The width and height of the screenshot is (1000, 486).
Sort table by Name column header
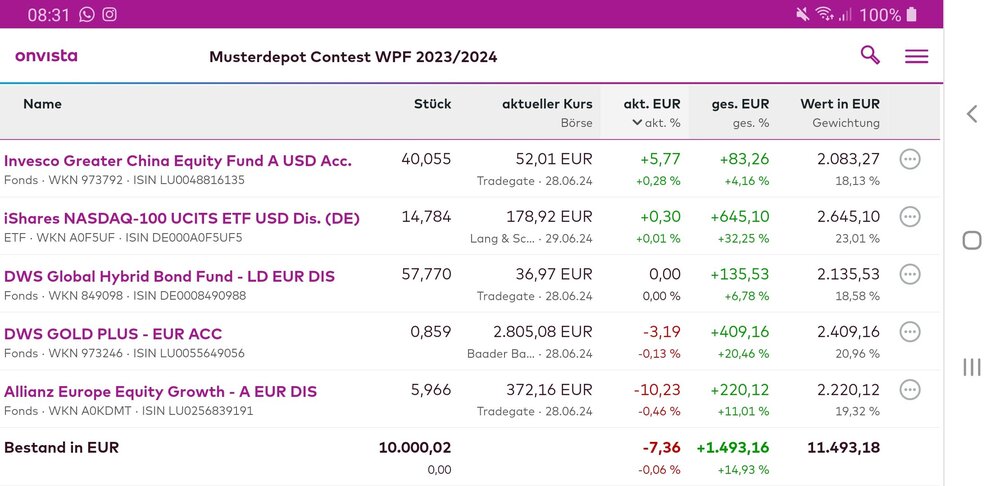(42, 104)
